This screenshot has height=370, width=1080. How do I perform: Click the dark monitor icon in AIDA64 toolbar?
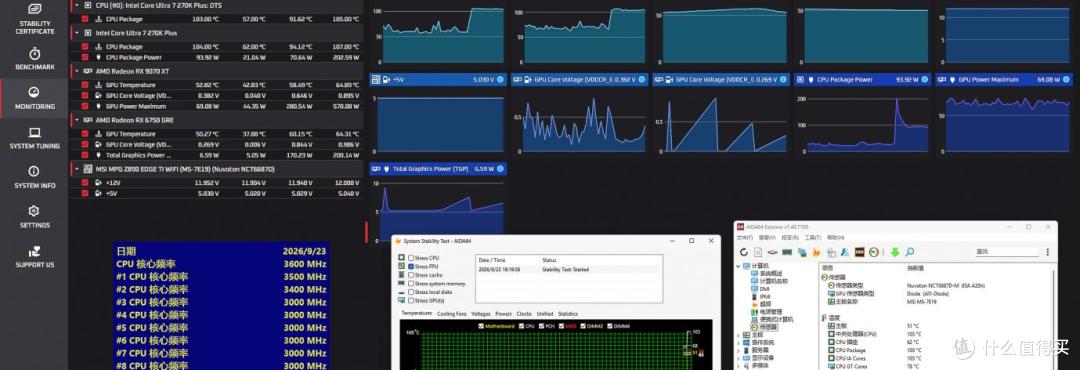[x=859, y=252]
